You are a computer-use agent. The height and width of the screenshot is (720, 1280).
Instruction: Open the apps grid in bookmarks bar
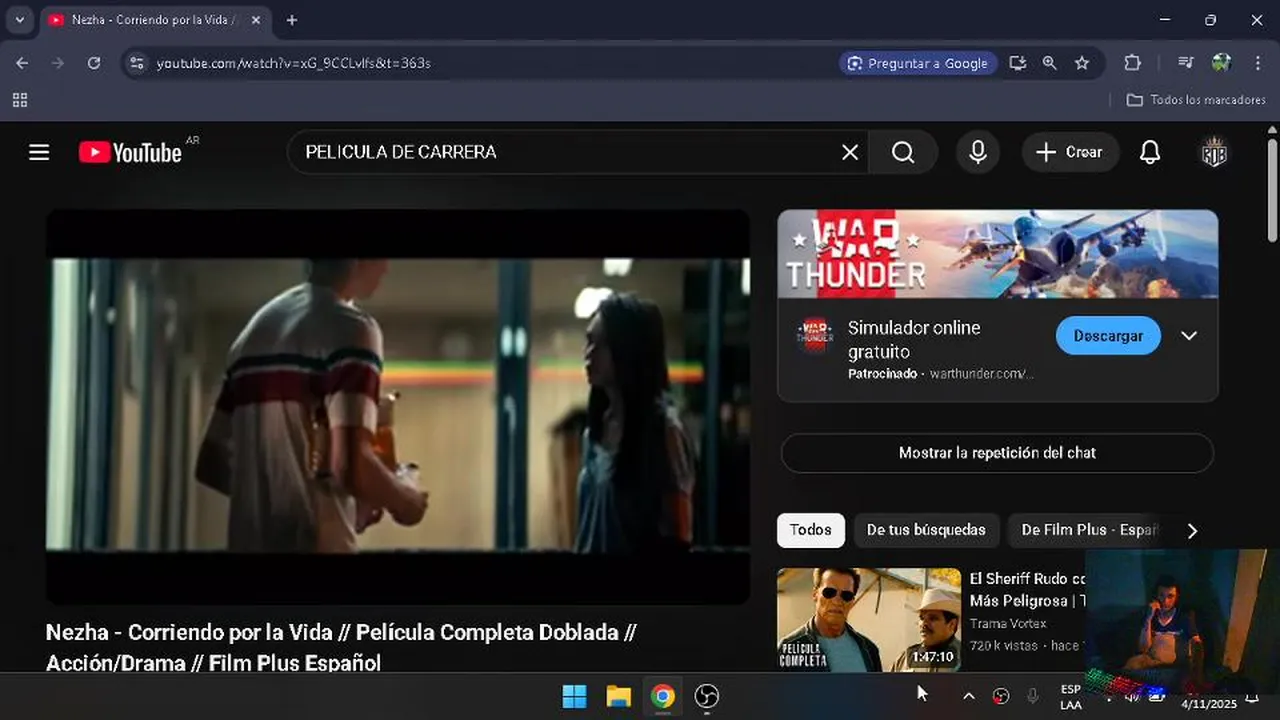[20, 100]
